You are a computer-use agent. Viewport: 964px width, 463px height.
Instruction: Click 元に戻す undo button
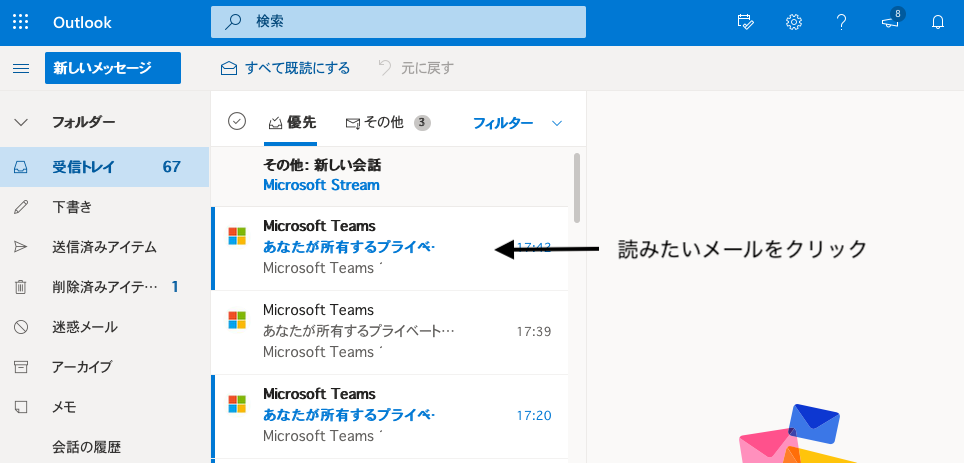pyautogui.click(x=416, y=68)
